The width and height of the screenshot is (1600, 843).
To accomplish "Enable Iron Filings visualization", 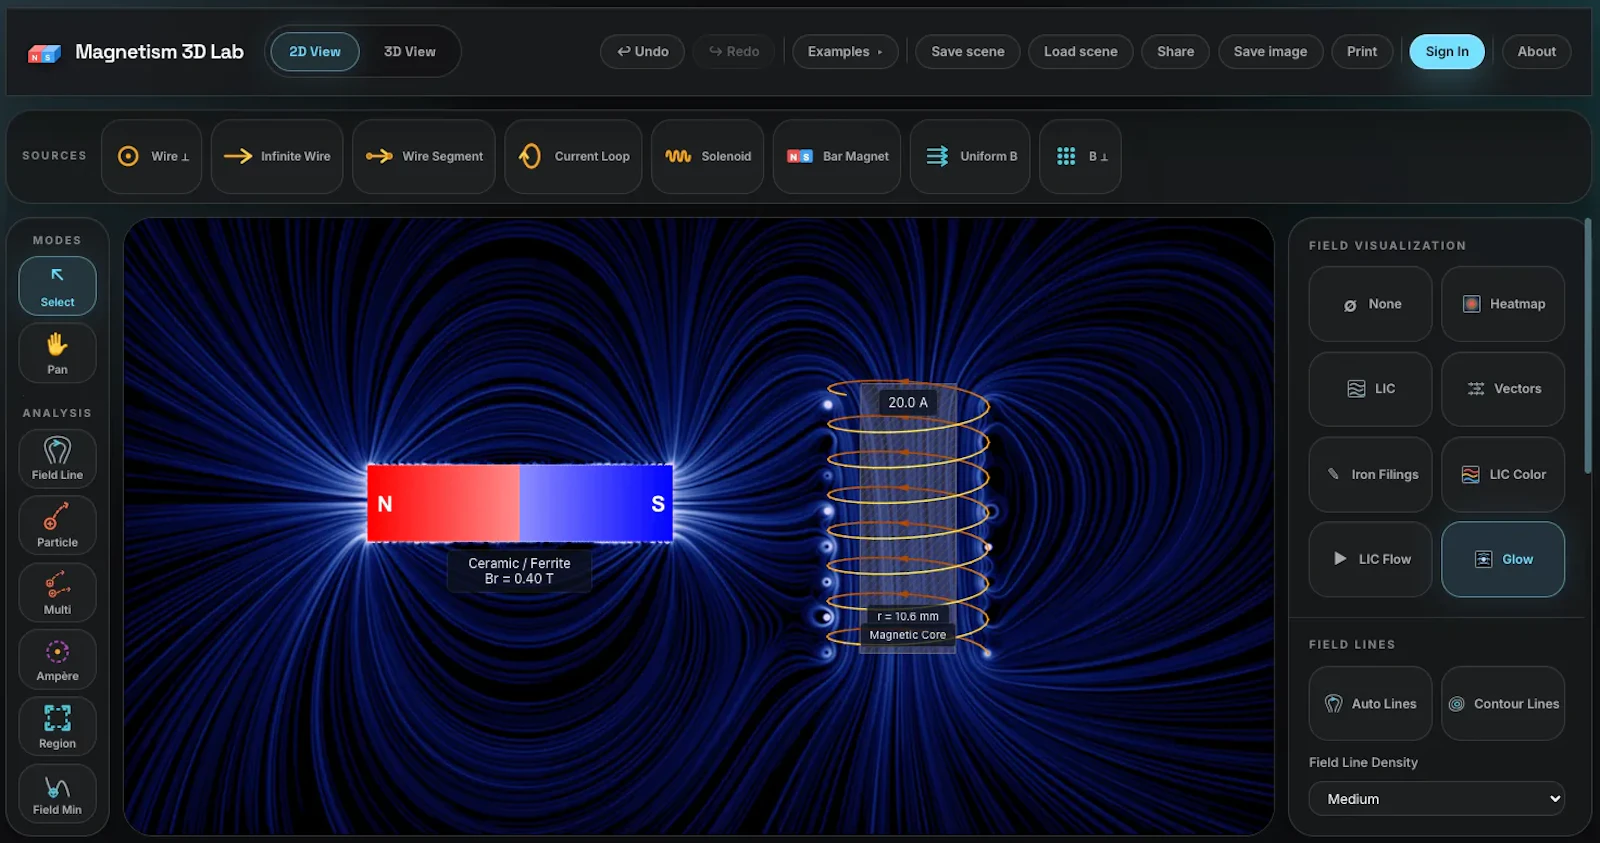I will (1370, 474).
